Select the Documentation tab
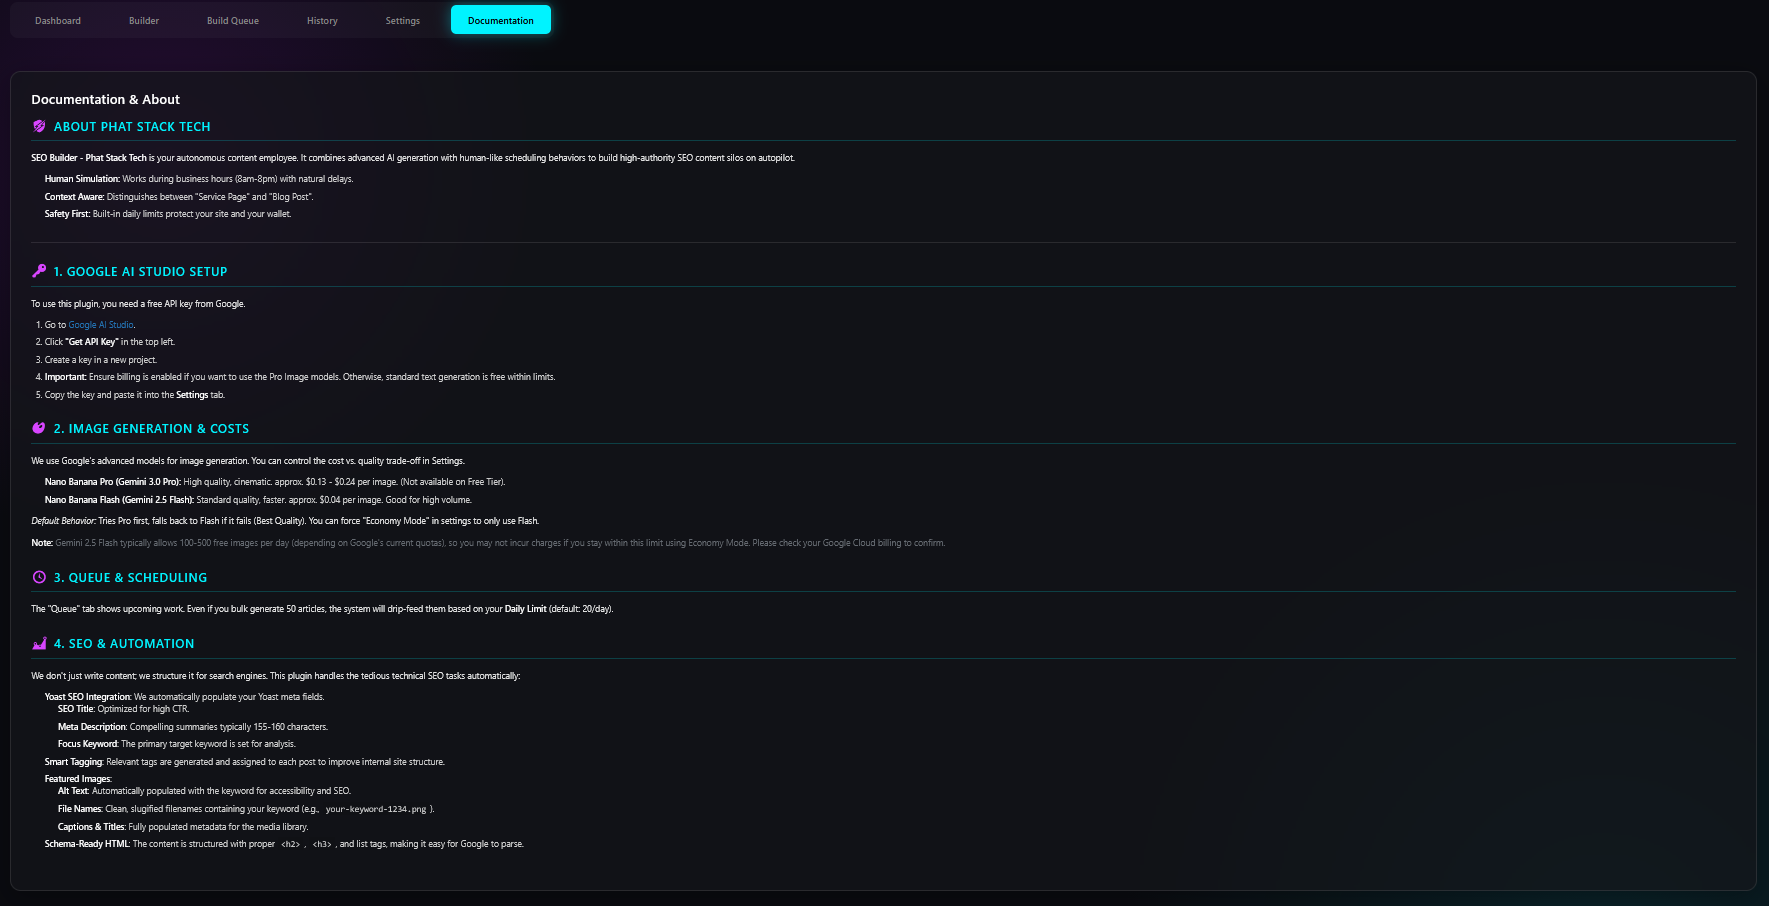The width and height of the screenshot is (1769, 906). (x=501, y=20)
